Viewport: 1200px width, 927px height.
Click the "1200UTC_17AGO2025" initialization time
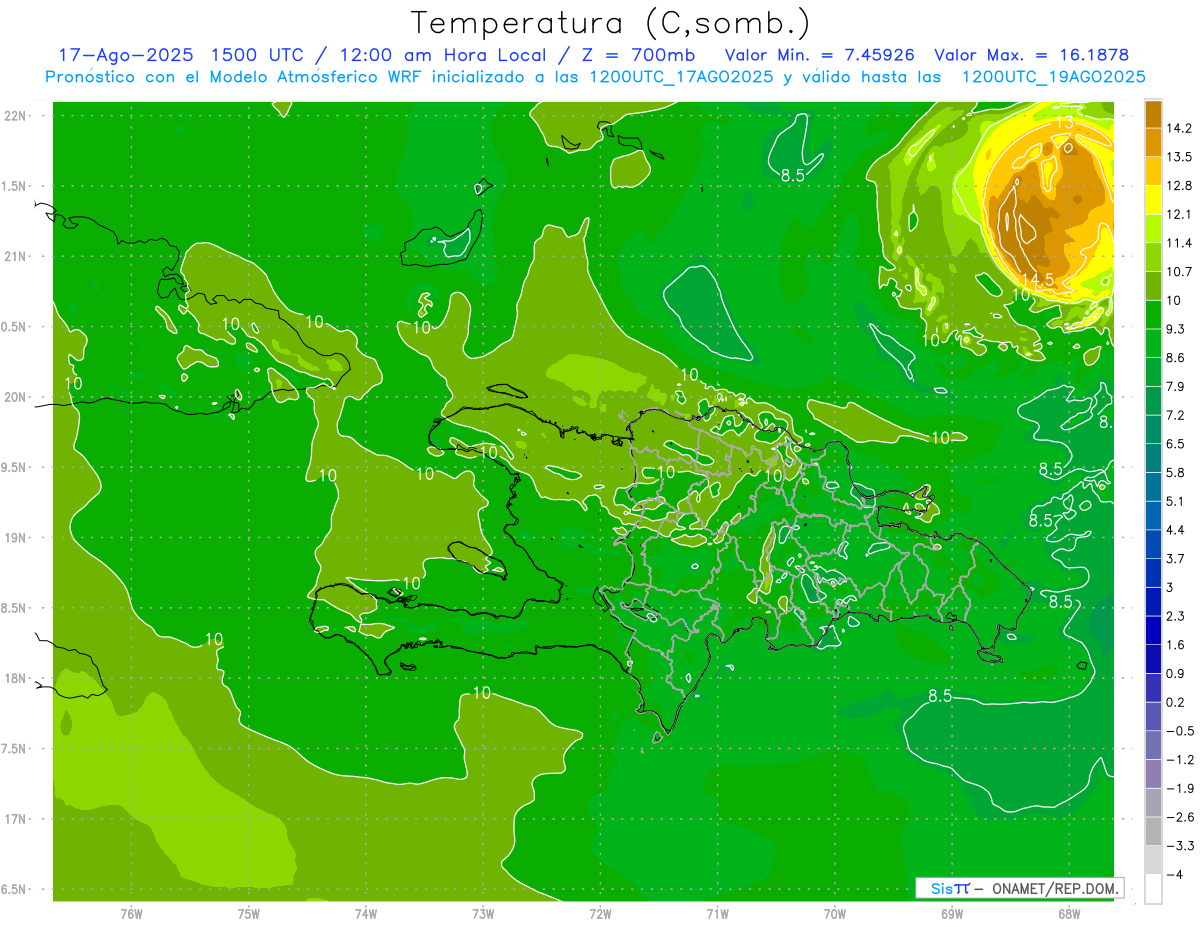tap(677, 77)
